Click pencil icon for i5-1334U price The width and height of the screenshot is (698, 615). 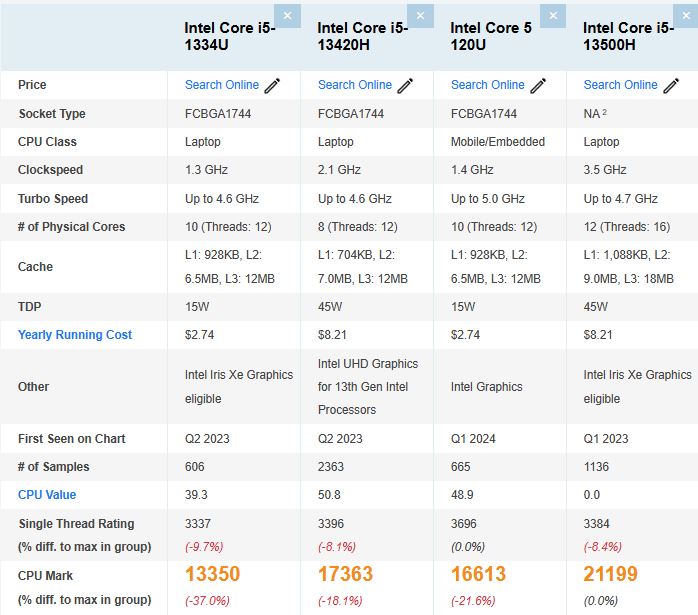[273, 86]
